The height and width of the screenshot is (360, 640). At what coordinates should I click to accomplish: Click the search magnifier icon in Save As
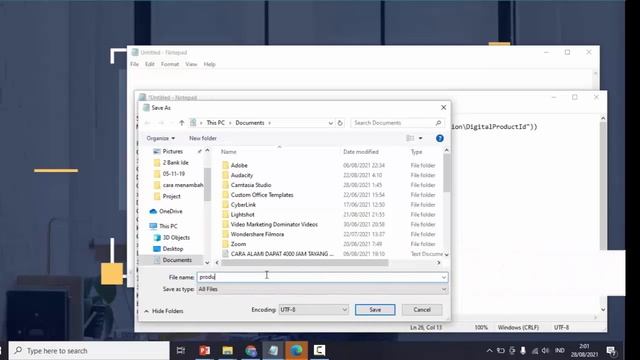(x=438, y=123)
